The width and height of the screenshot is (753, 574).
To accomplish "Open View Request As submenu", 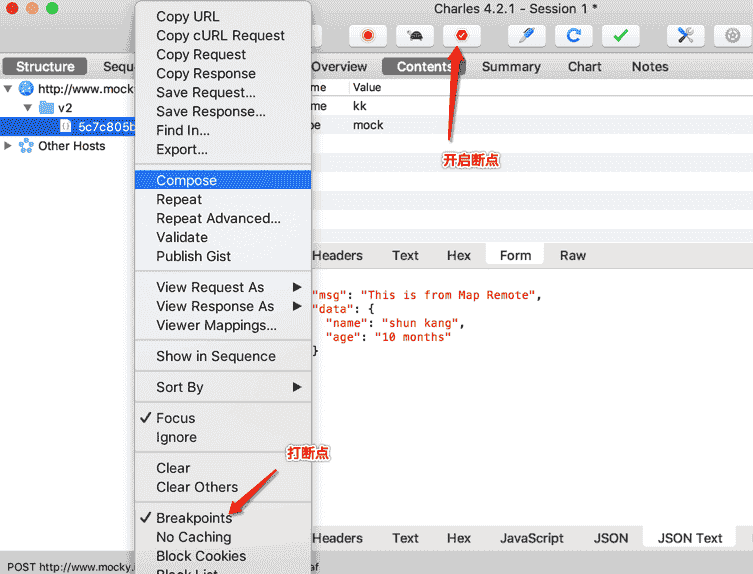I will tap(223, 287).
